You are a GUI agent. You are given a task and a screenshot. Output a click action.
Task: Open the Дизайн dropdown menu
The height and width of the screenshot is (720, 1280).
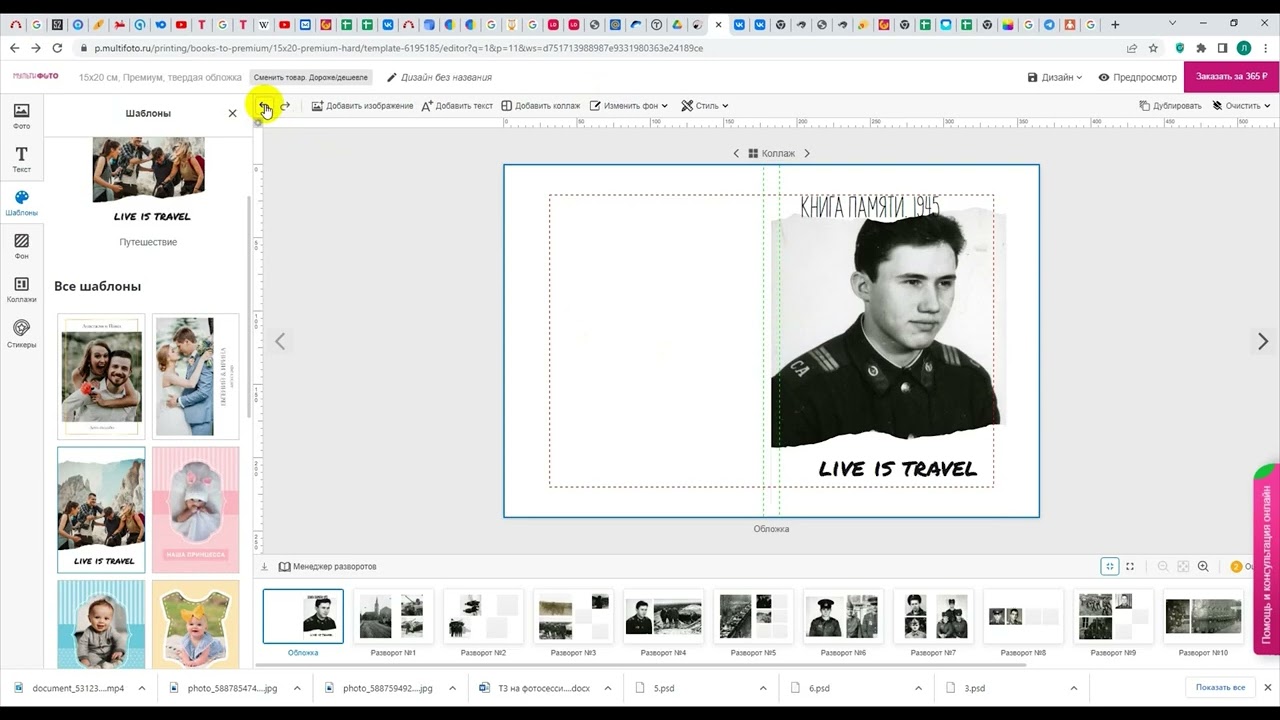click(x=1055, y=77)
